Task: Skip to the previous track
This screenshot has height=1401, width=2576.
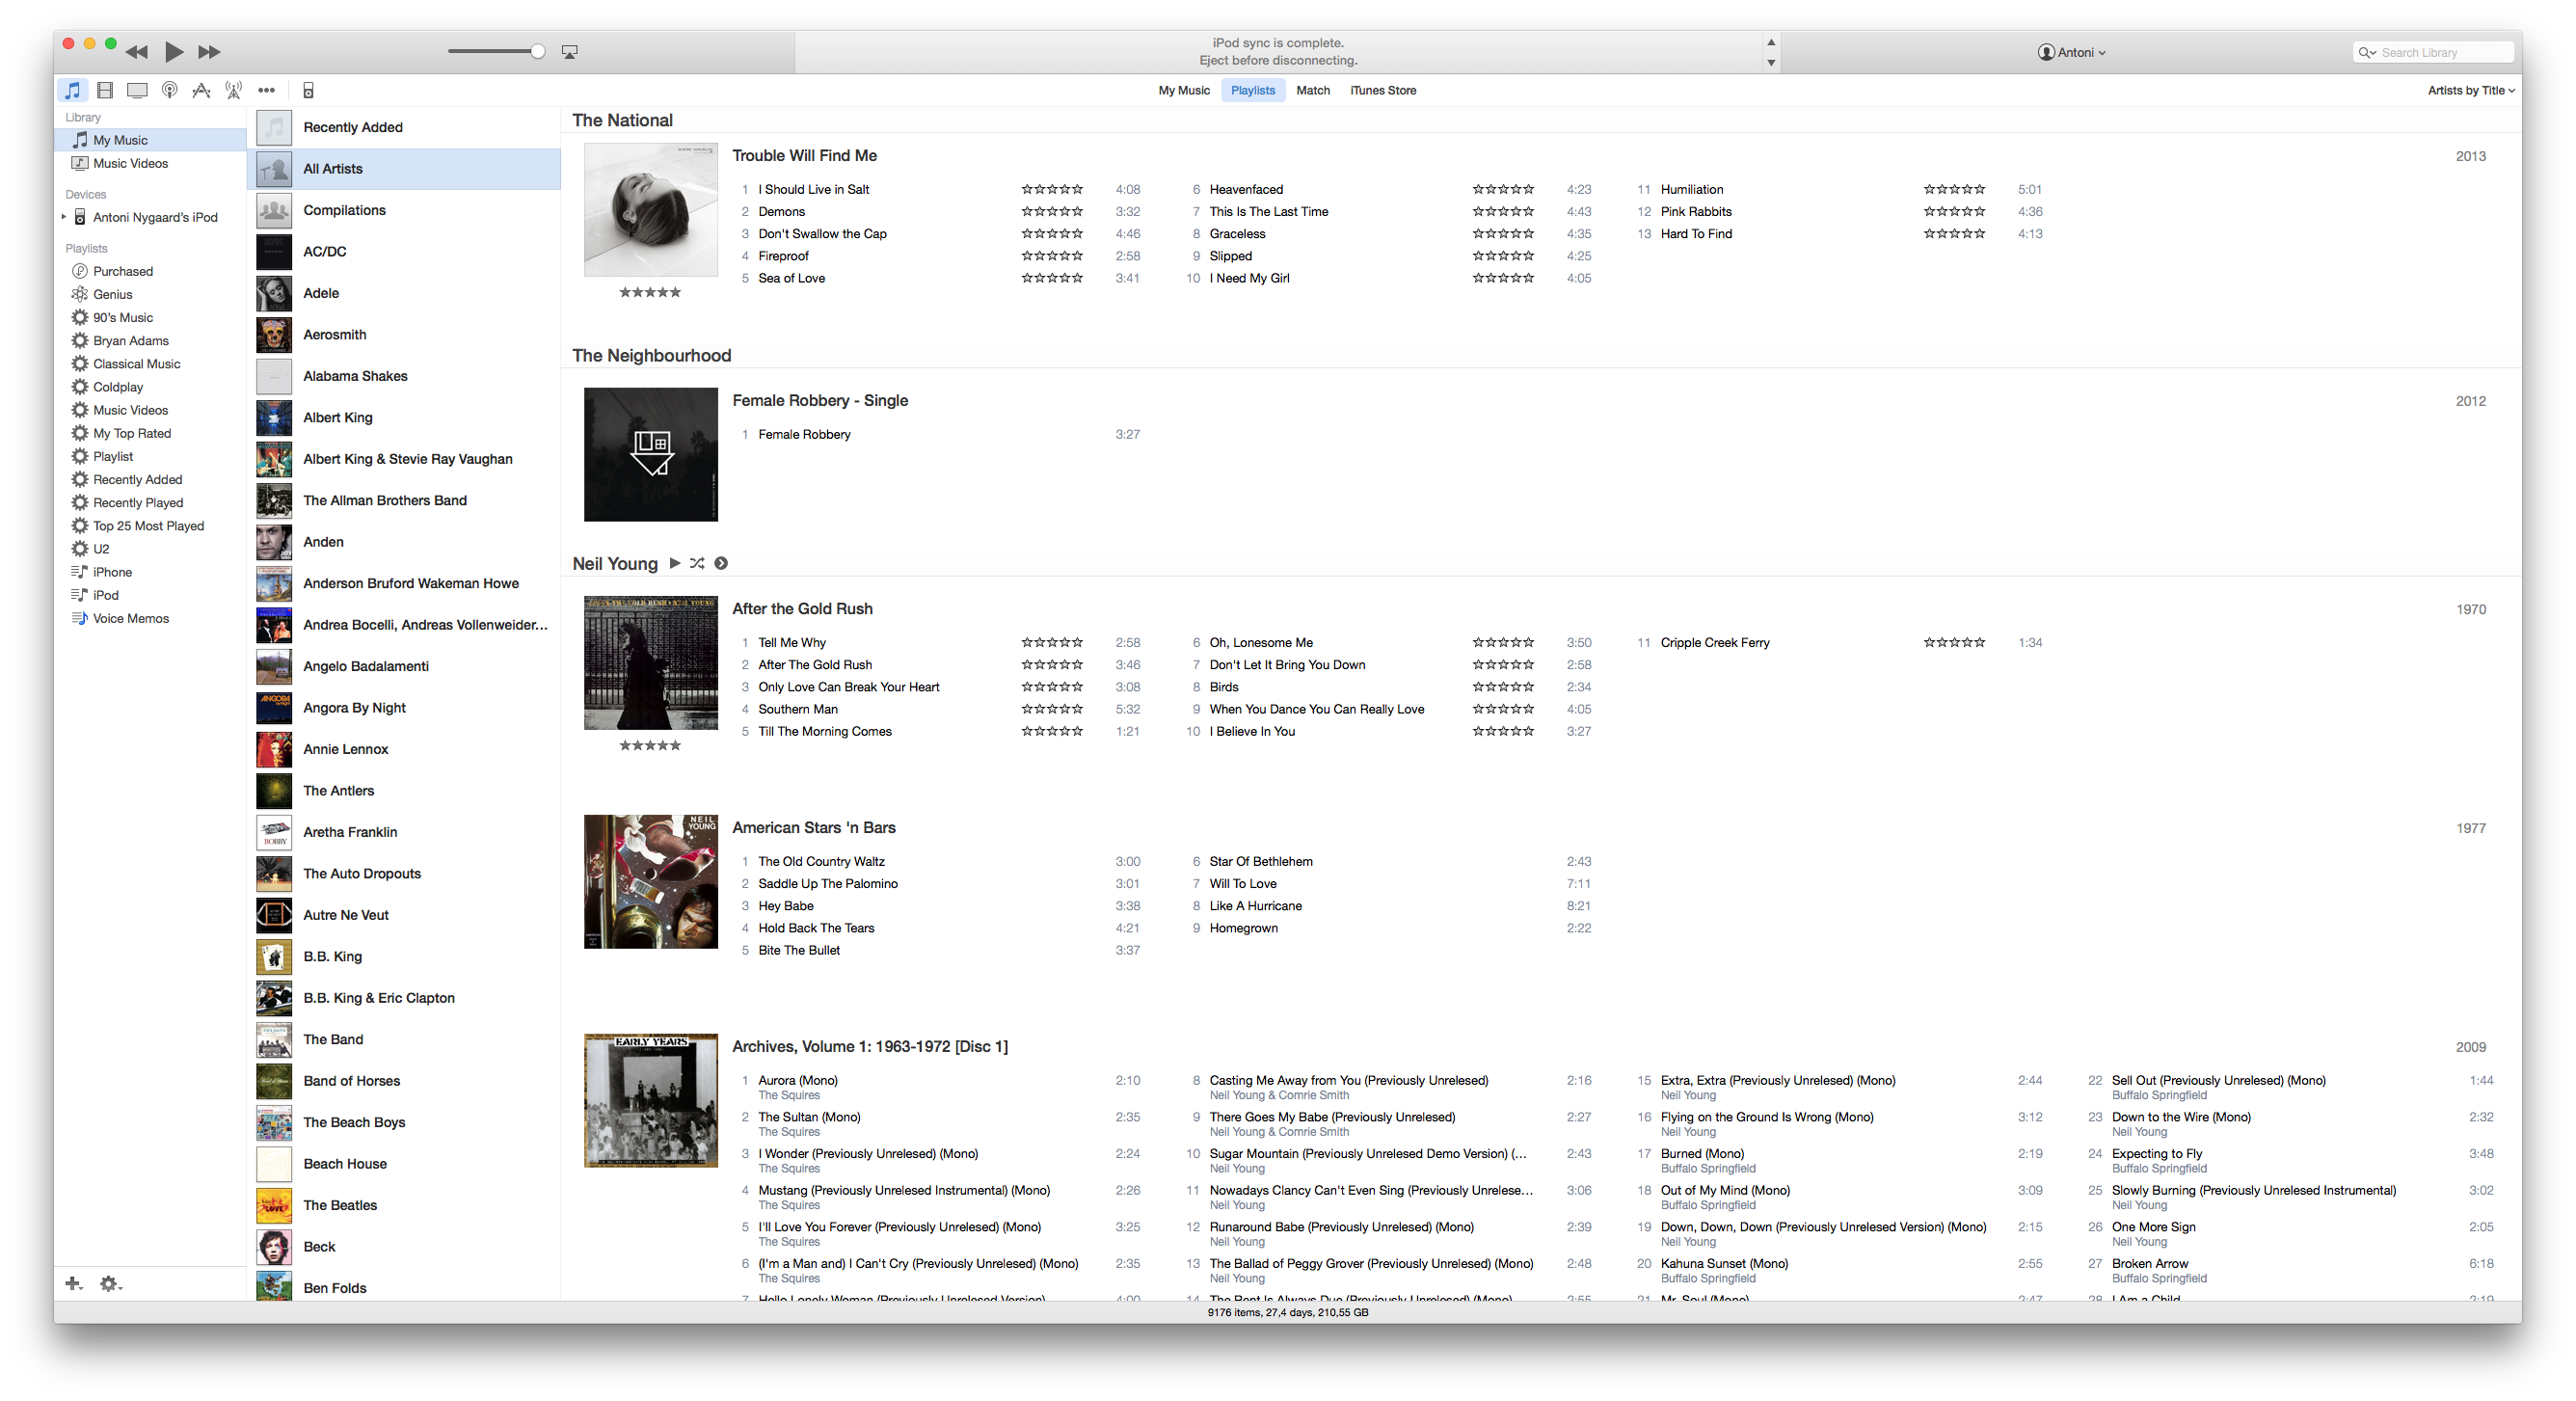Action: (137, 52)
